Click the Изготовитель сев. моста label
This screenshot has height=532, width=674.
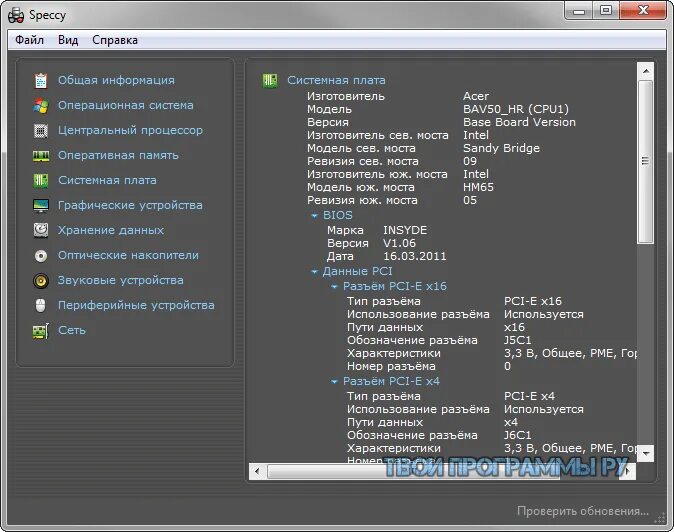(377, 135)
